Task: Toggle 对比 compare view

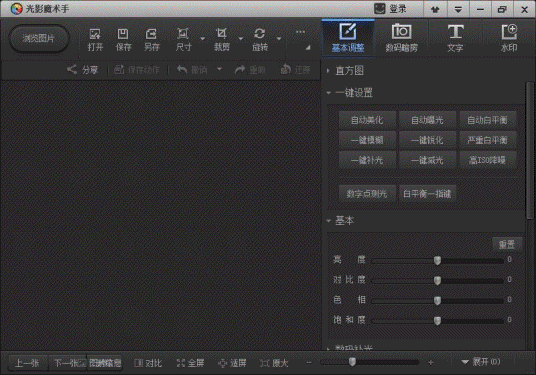Action: click(x=148, y=363)
